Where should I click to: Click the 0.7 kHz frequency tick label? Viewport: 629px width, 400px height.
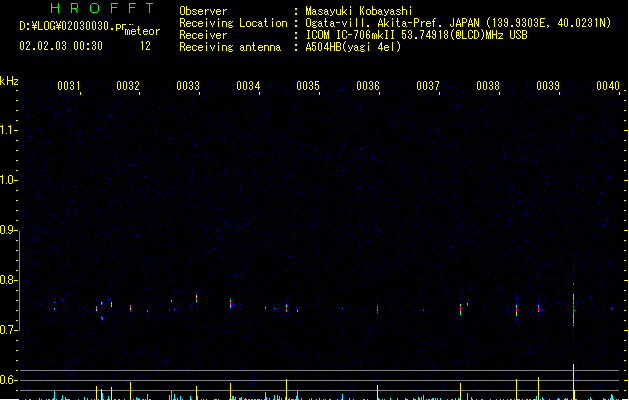pyautogui.click(x=7, y=330)
